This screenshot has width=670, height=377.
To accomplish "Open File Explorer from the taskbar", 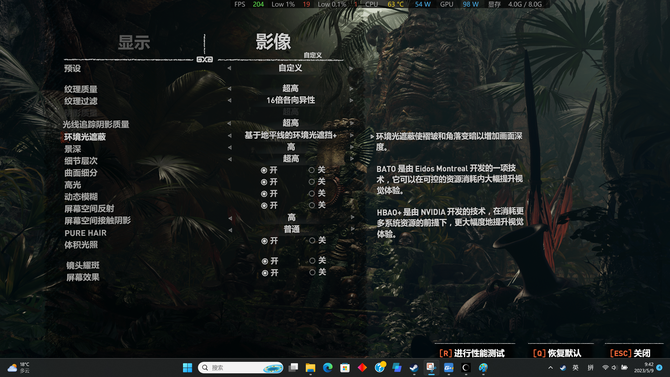I will tap(310, 368).
